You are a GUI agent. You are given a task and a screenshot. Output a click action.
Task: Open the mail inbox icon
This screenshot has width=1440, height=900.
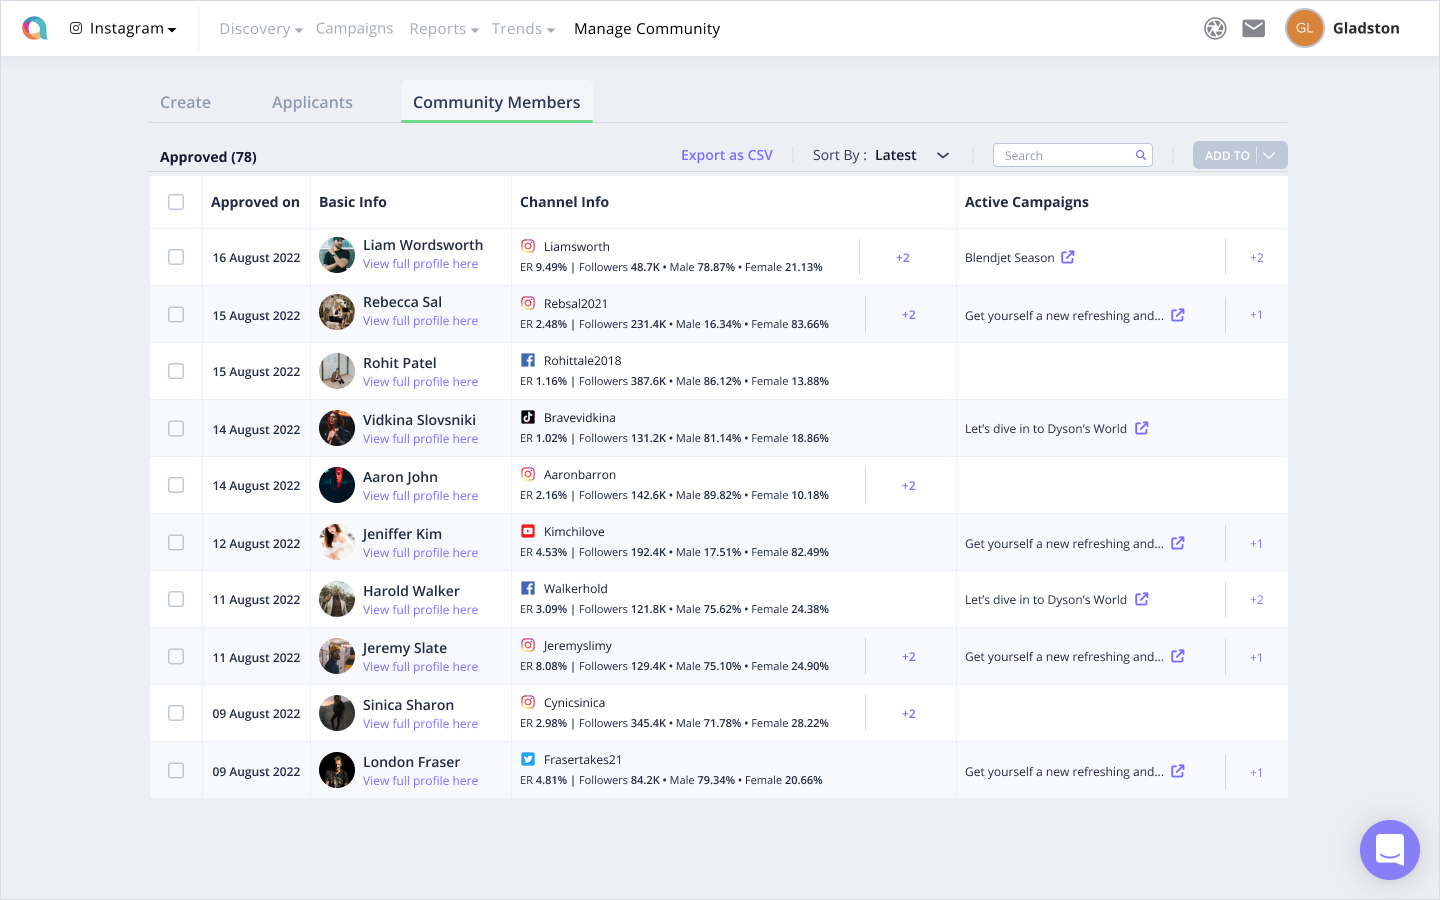click(1253, 28)
